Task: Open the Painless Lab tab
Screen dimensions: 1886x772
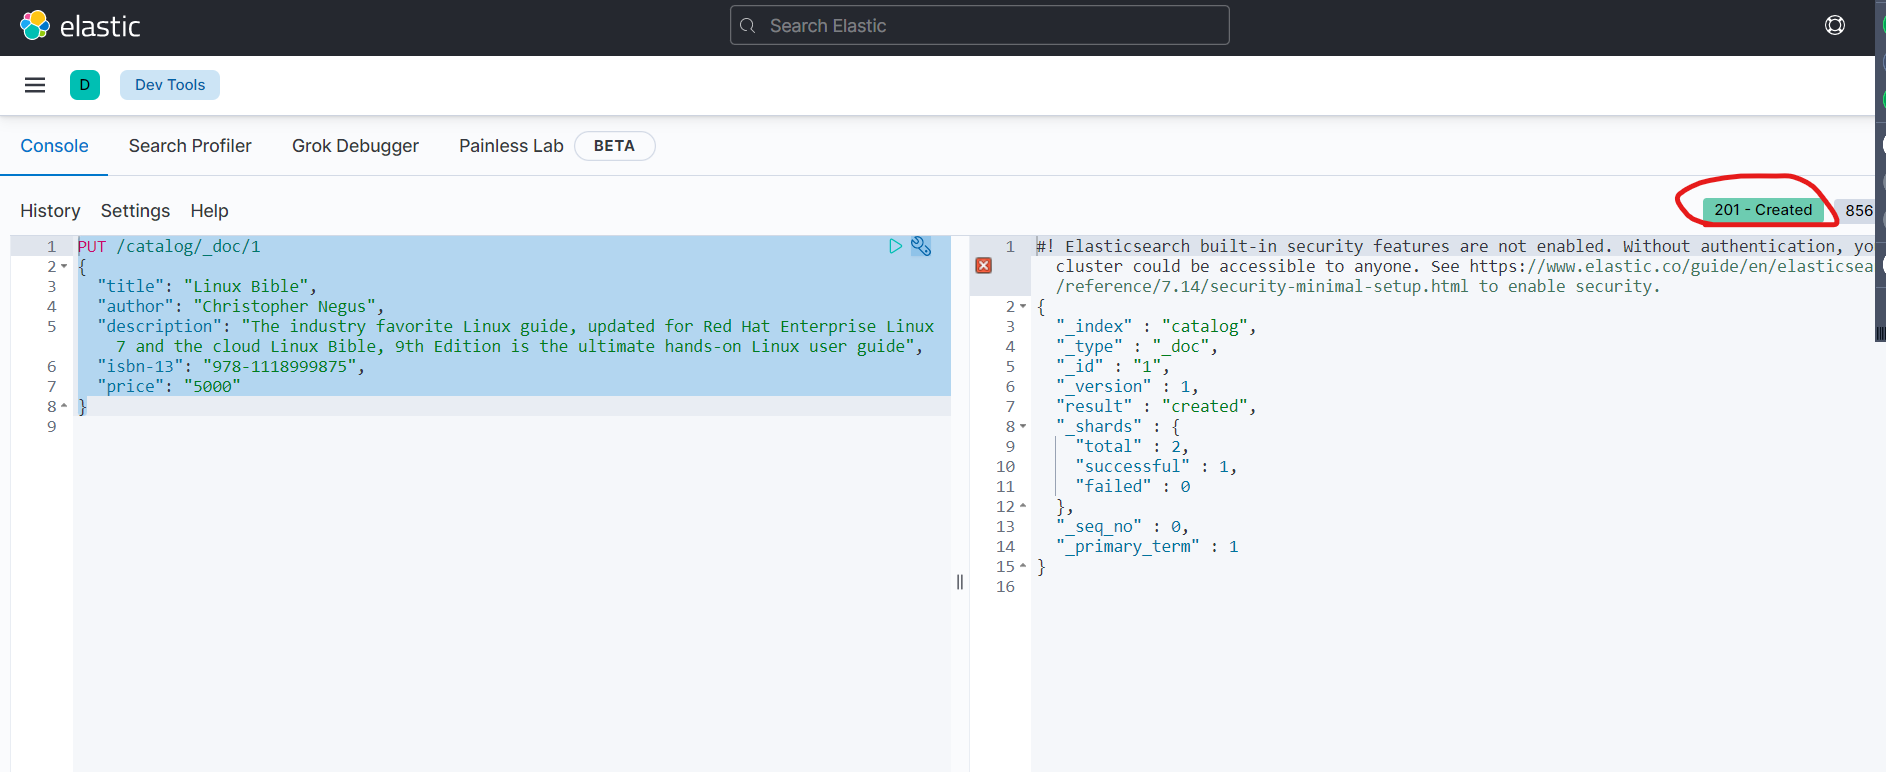Action: pyautogui.click(x=511, y=146)
